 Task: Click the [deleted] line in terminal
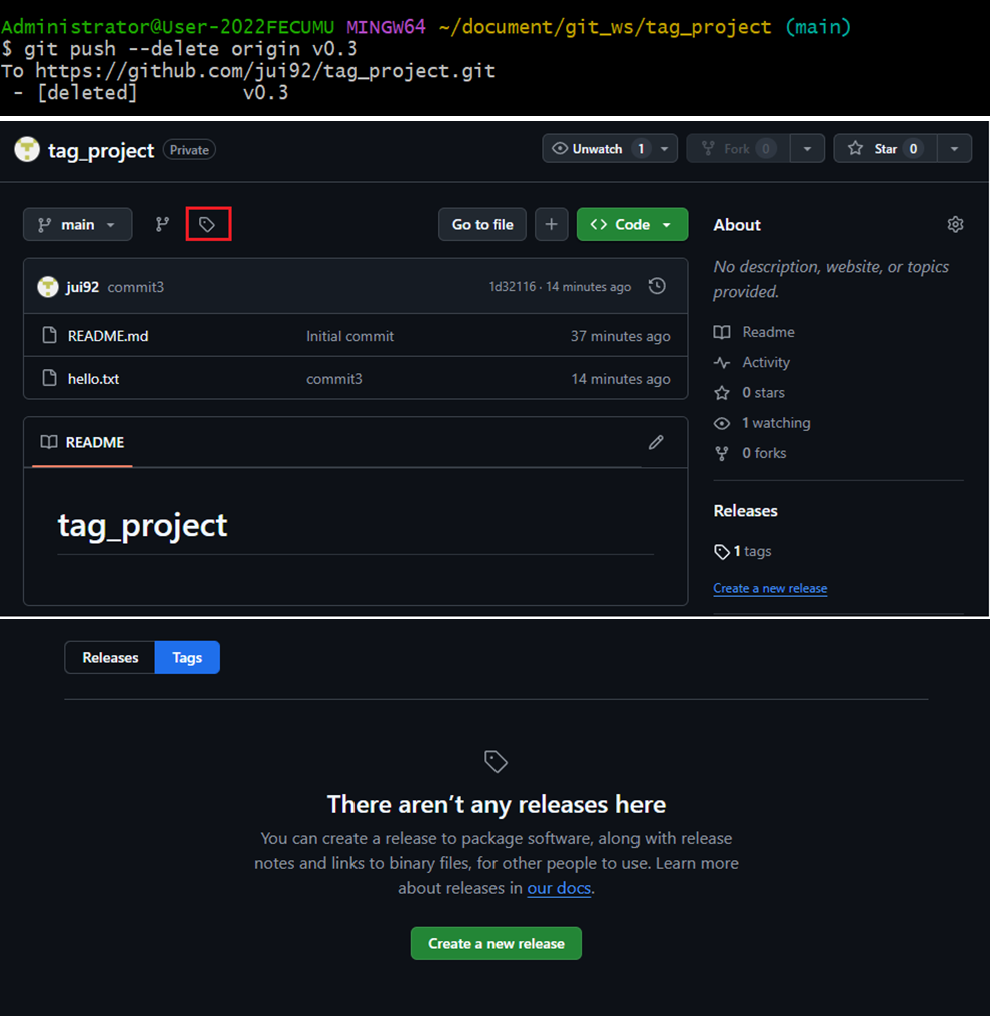tap(150, 93)
